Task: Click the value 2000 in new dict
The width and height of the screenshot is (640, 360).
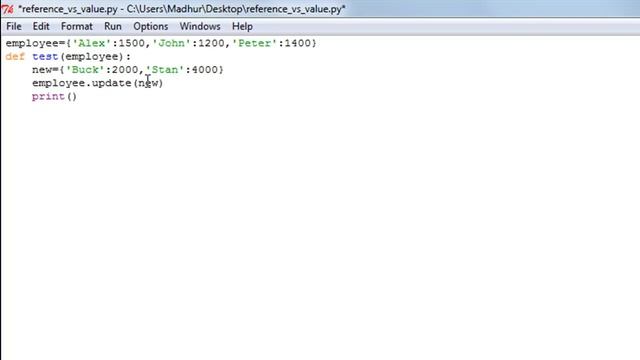Action: point(125,69)
